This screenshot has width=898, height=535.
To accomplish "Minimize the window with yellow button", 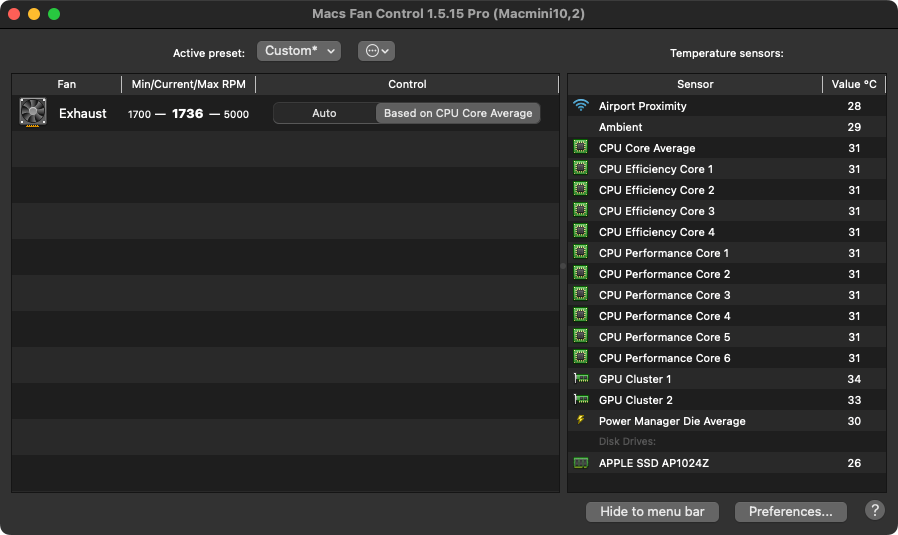I will point(34,14).
